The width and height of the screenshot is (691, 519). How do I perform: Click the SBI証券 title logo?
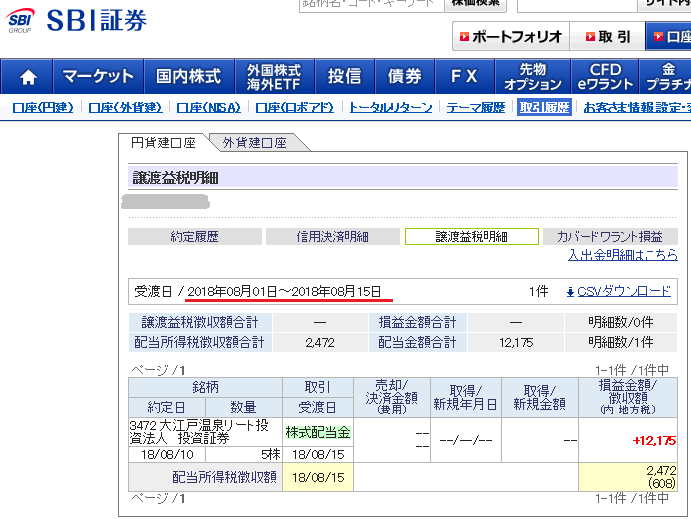tap(97, 20)
